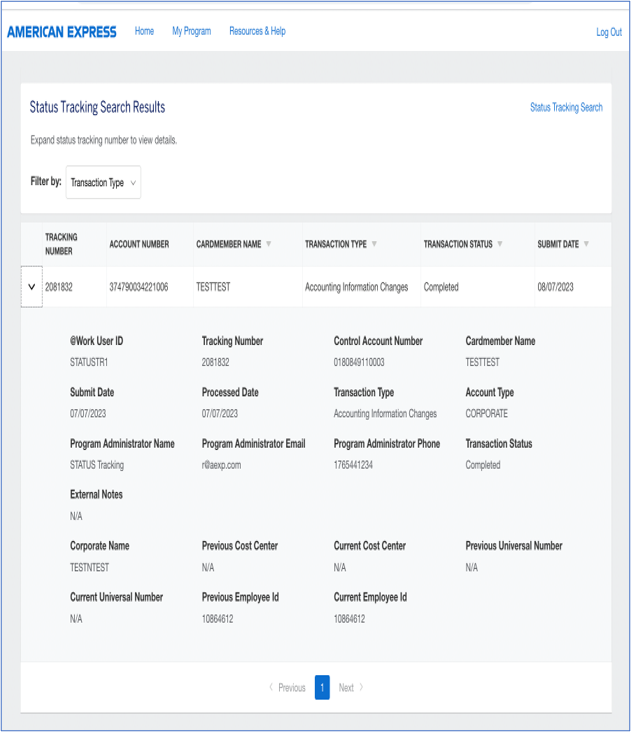Open the Submit Date column filter icon
The image size is (631, 732).
(x=587, y=244)
